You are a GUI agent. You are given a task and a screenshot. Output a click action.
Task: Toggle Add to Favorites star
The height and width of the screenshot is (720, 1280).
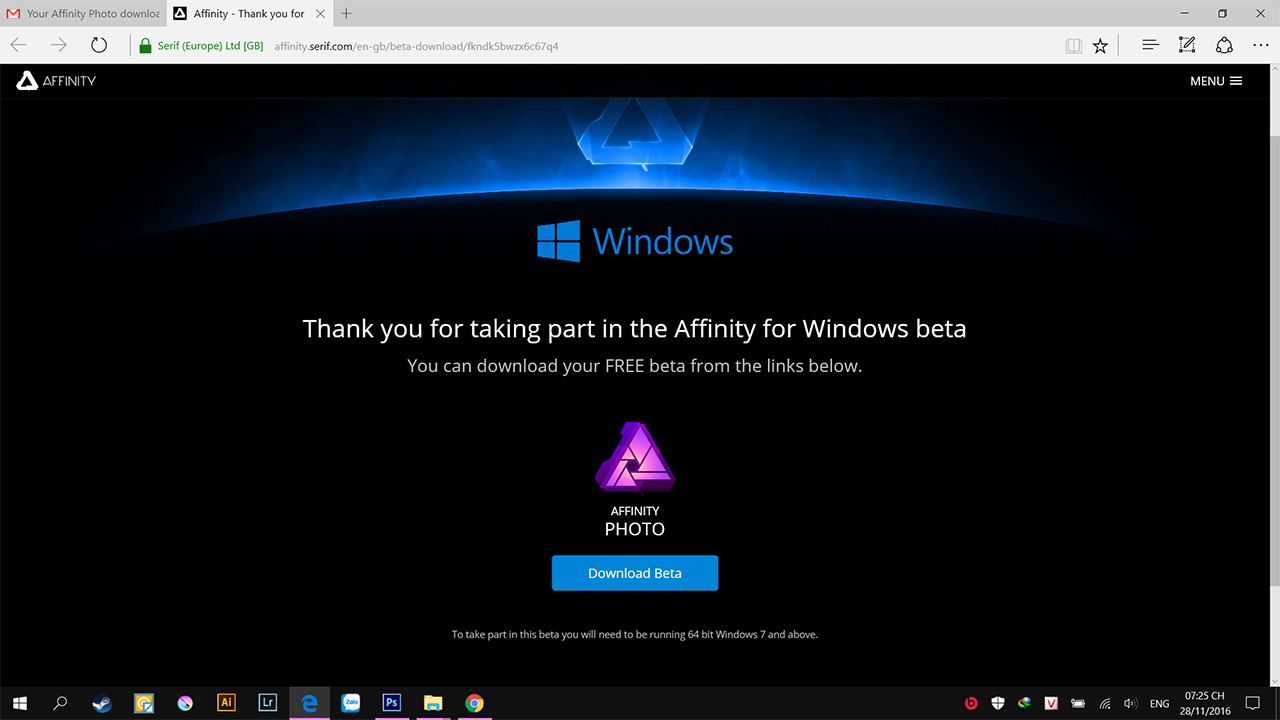click(x=1100, y=45)
